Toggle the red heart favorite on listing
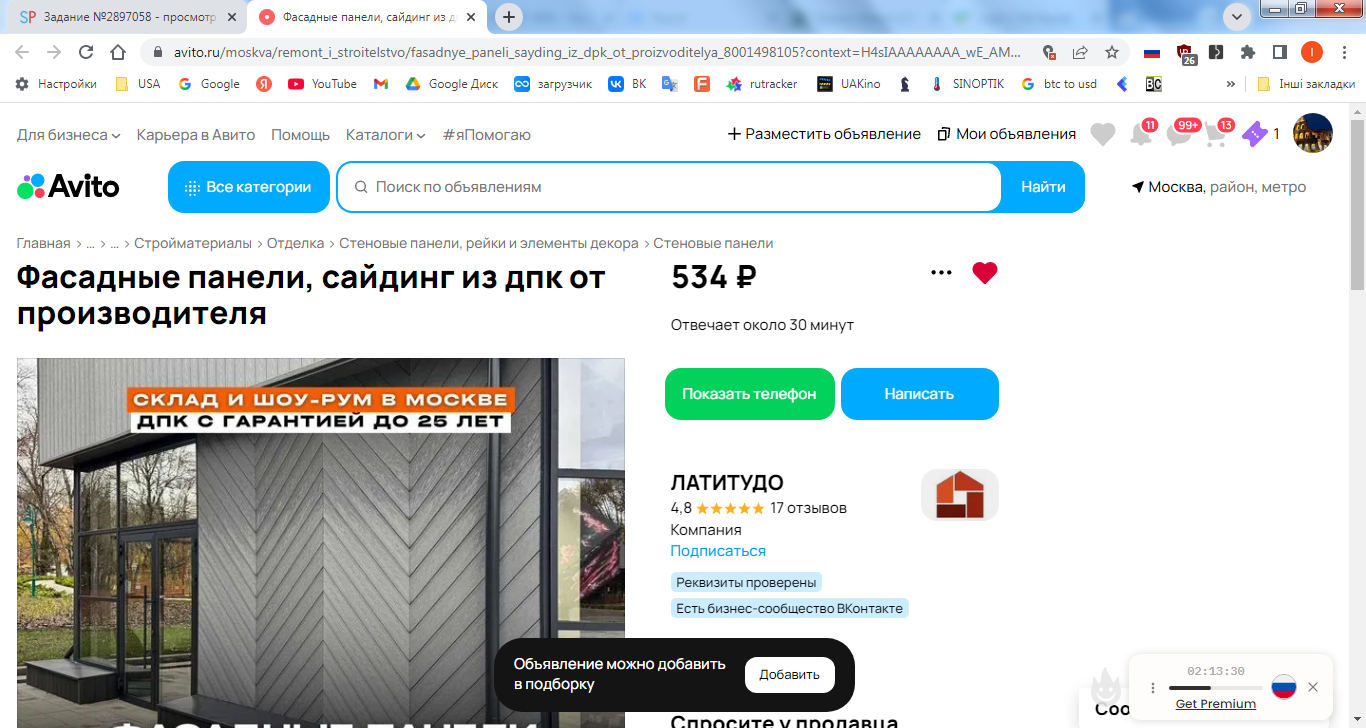 (x=985, y=273)
